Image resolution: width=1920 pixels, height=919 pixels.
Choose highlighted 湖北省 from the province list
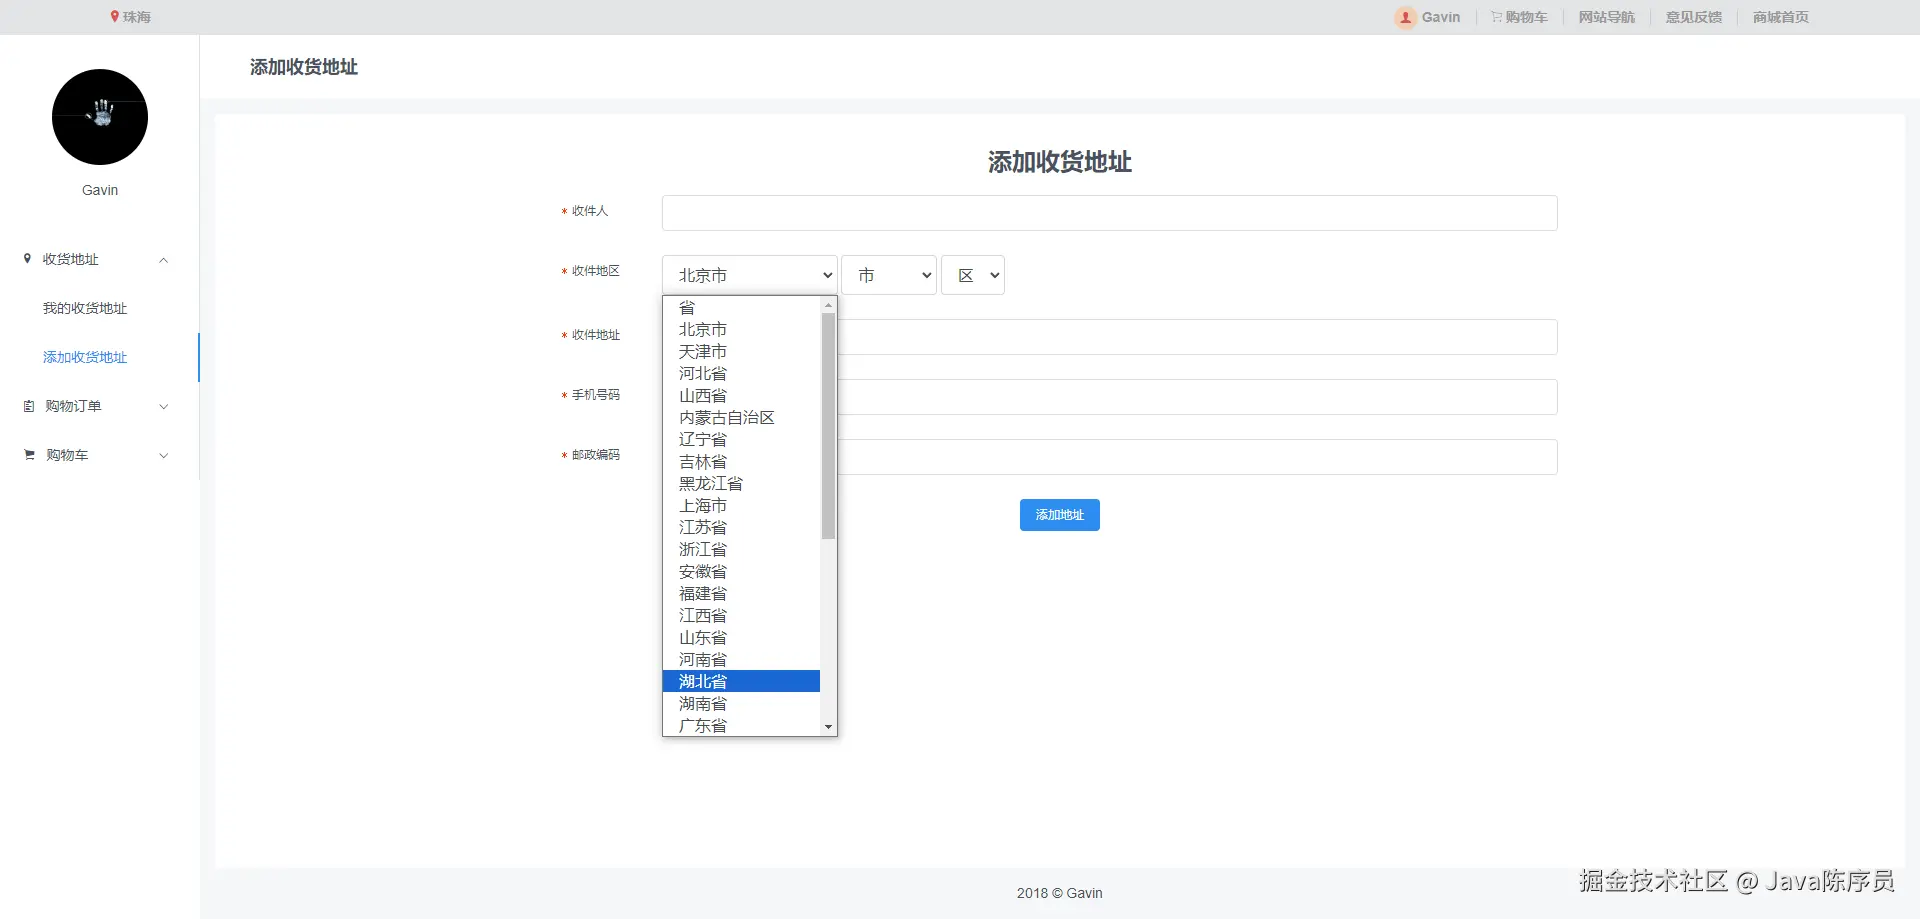tap(741, 681)
